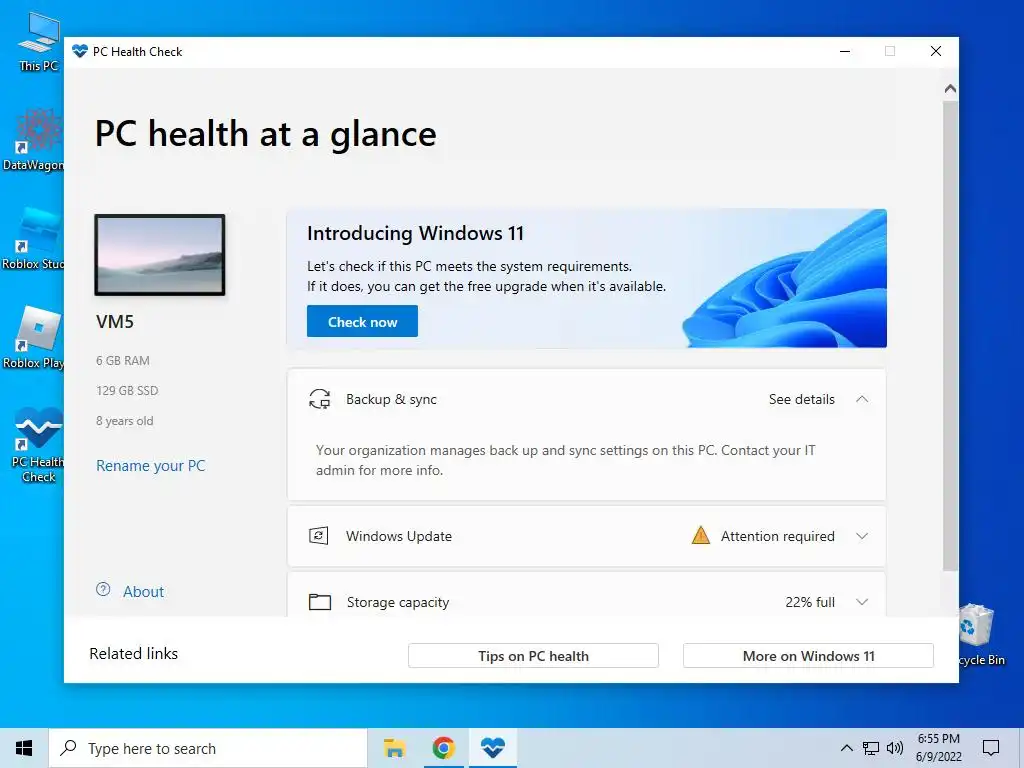
Task: Open the taskbar clock and date
Action: click(938, 748)
